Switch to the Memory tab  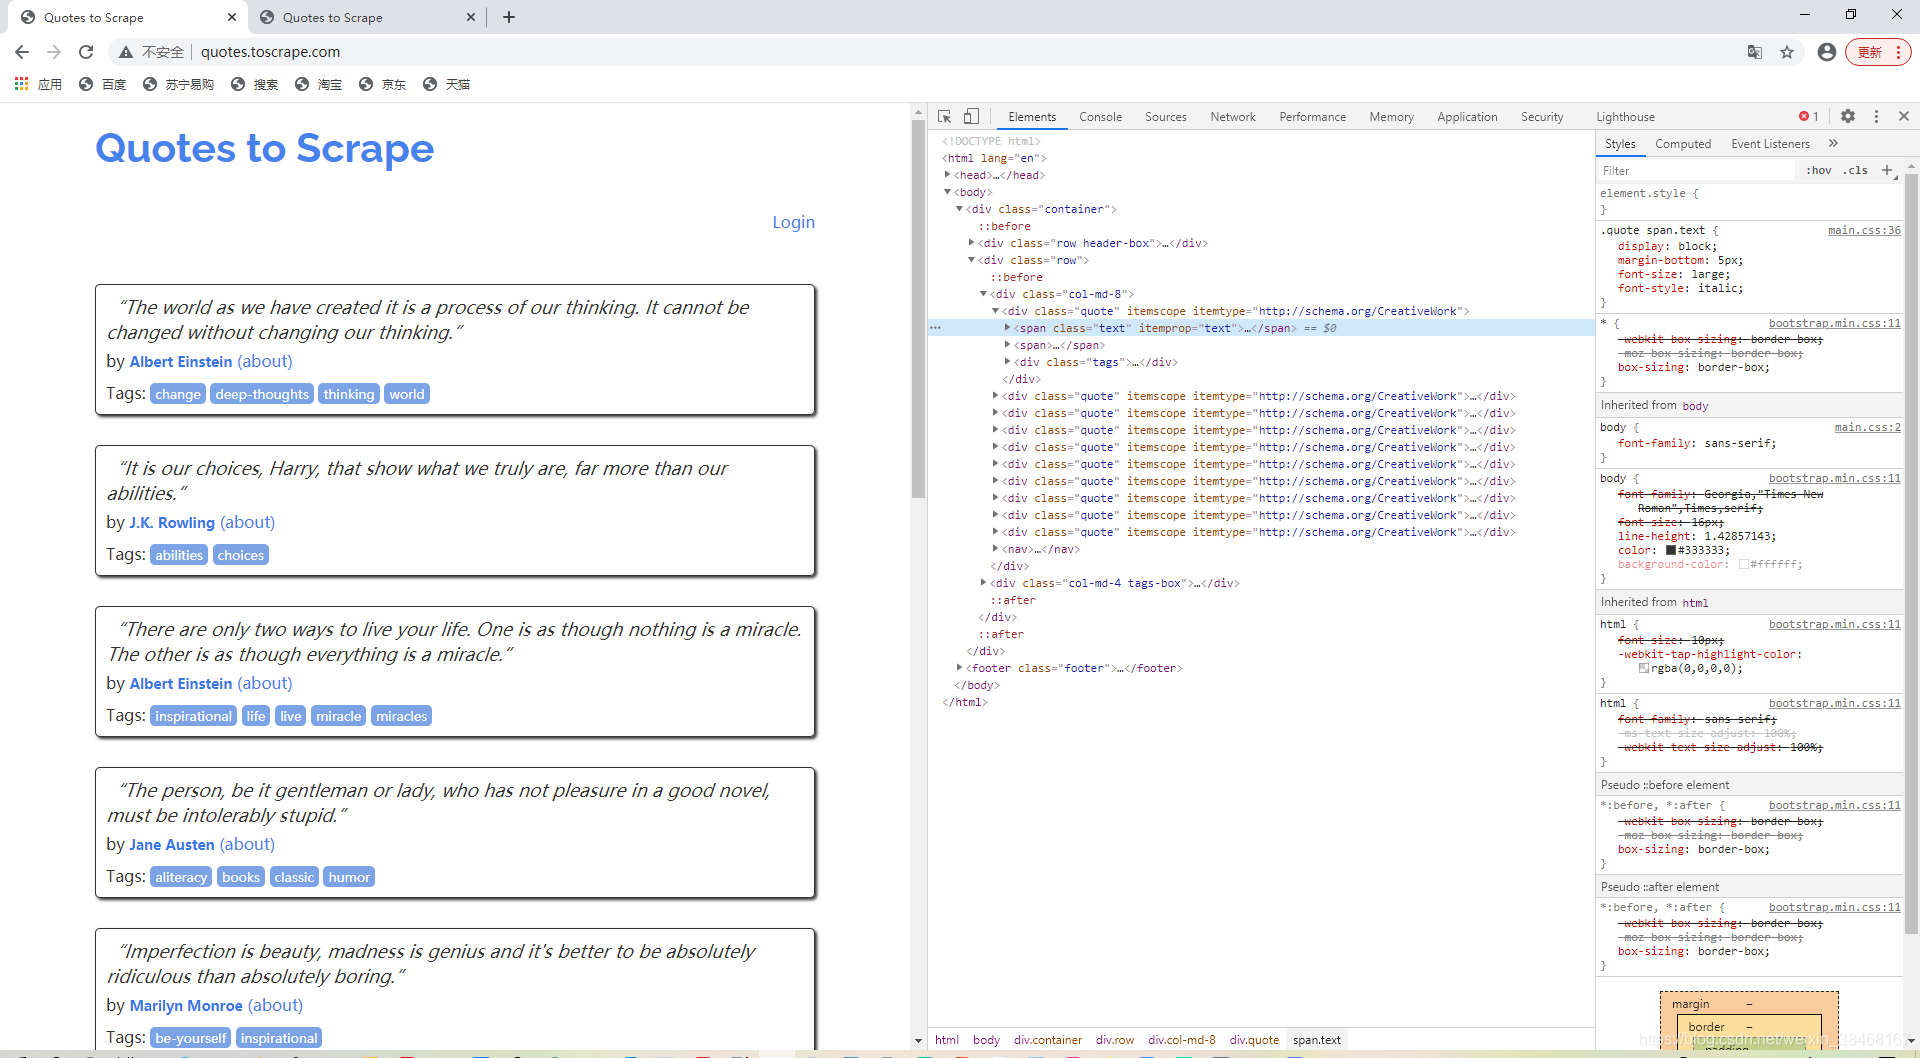point(1391,117)
